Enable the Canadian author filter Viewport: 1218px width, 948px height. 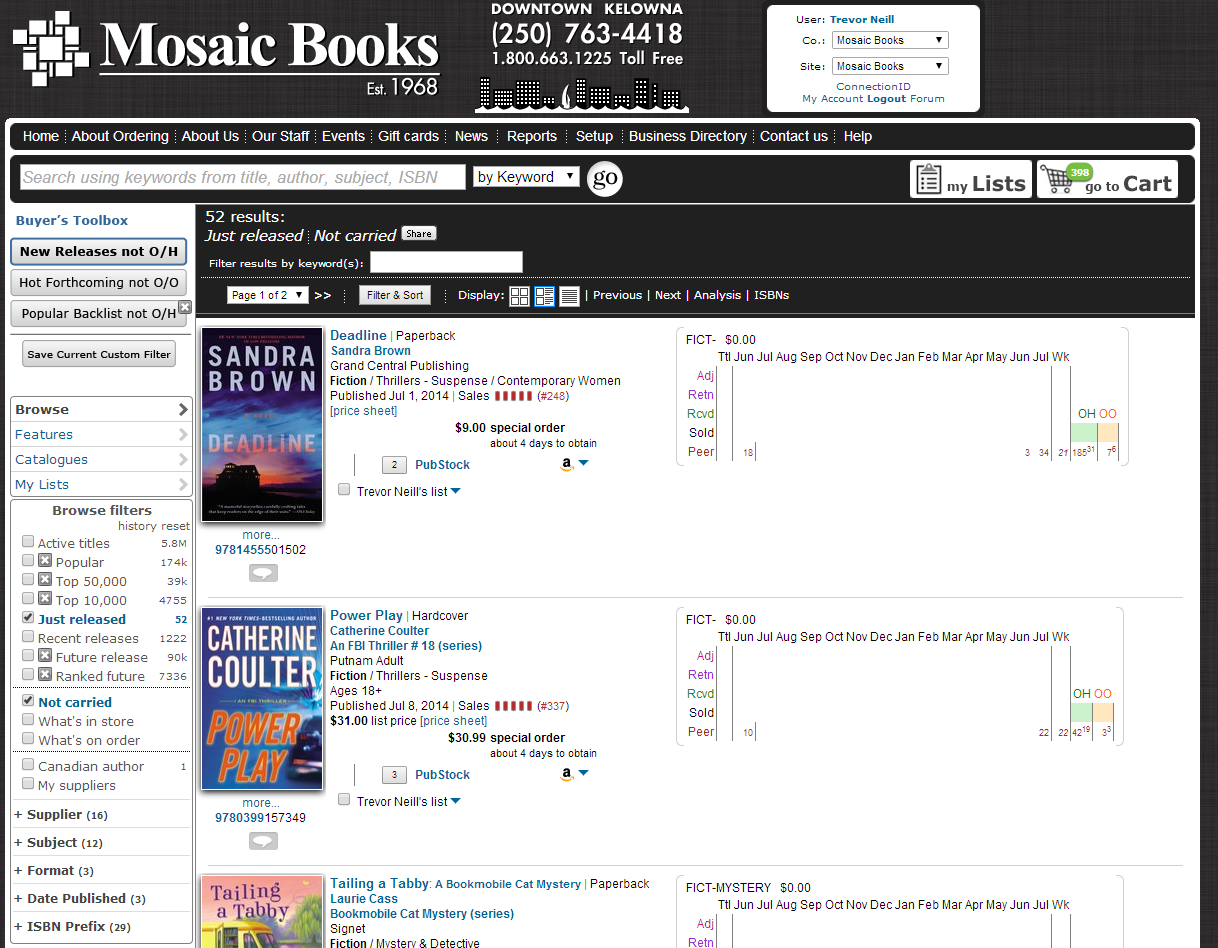coord(28,765)
